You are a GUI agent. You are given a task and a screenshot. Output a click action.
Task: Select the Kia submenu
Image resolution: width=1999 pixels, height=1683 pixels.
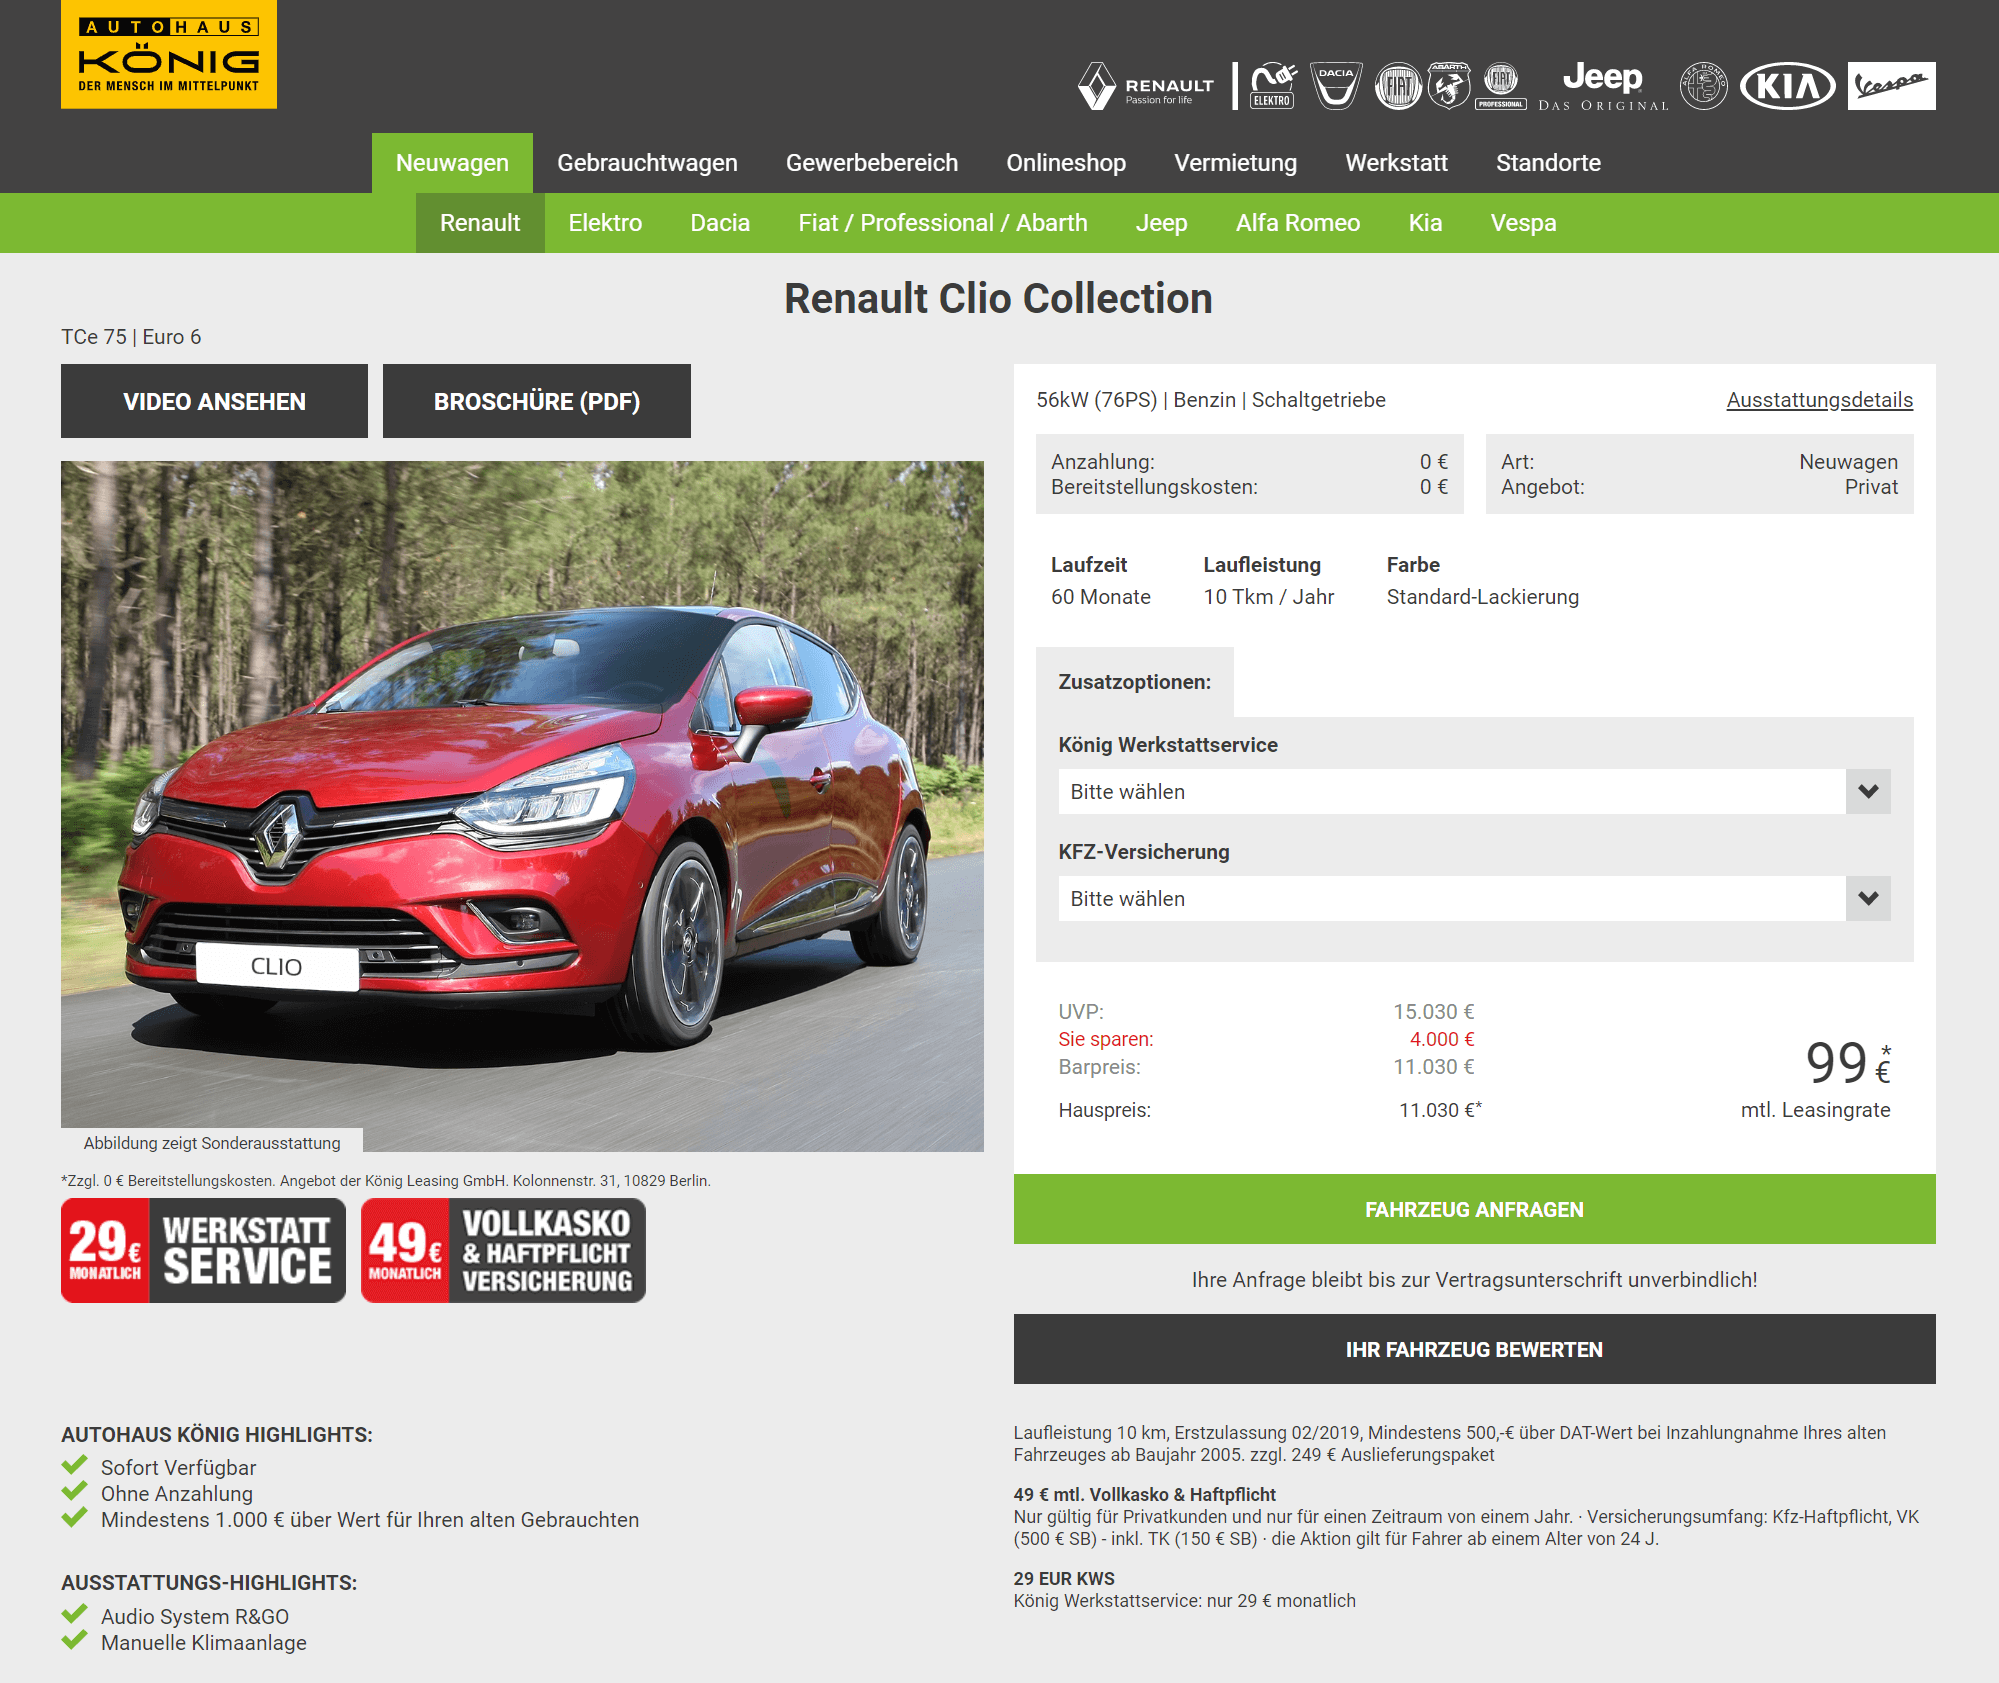1425,223
